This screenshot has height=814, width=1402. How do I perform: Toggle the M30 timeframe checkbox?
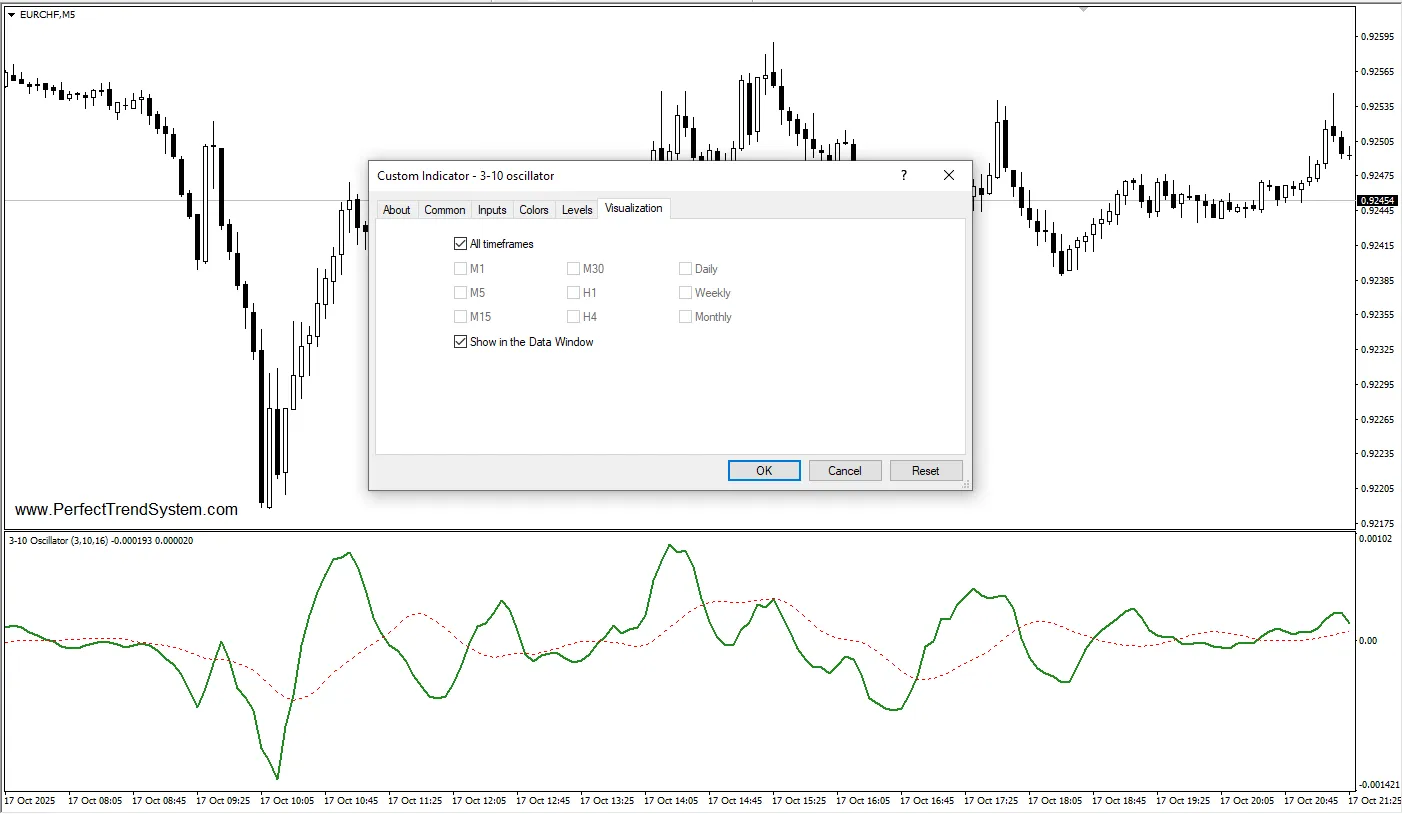[x=573, y=268]
